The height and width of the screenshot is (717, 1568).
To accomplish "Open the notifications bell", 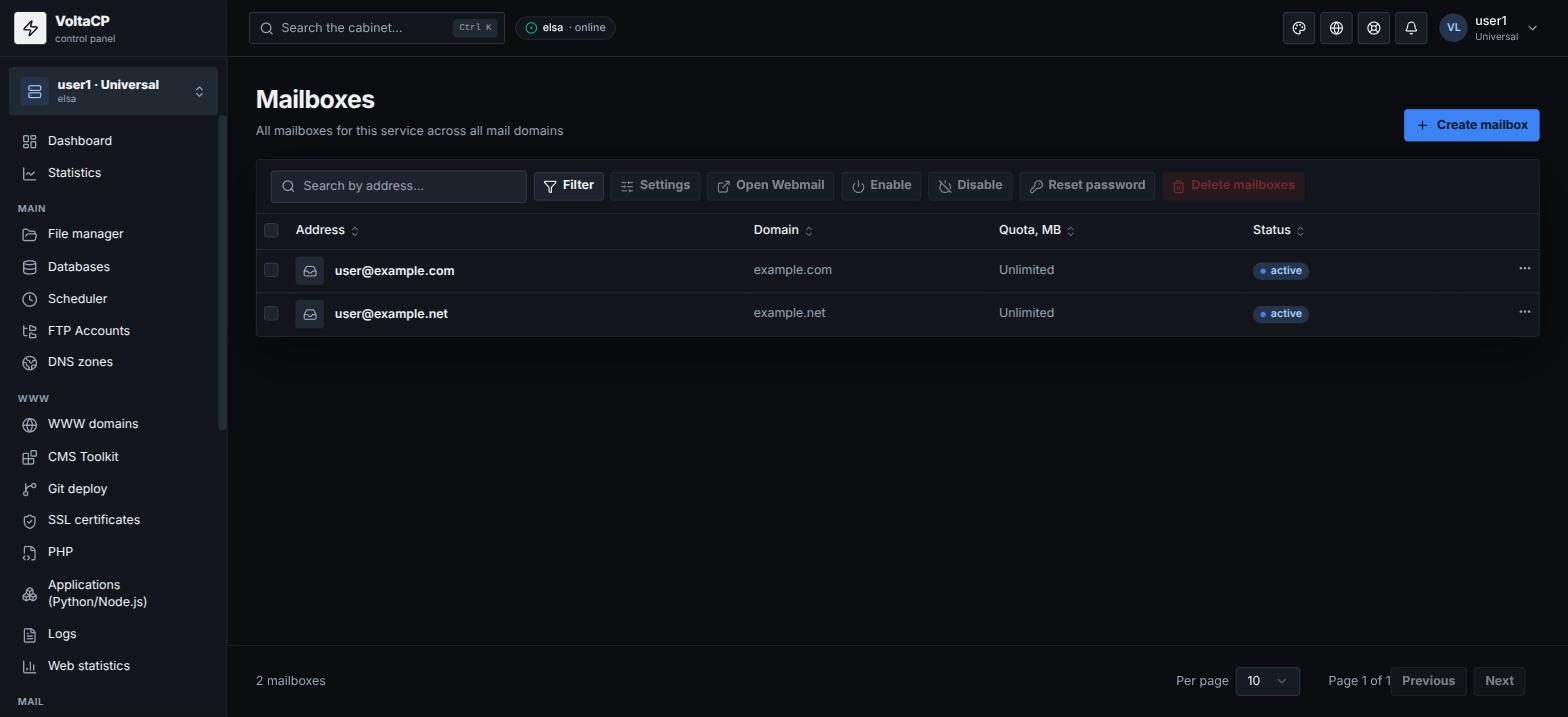I will [x=1411, y=28].
